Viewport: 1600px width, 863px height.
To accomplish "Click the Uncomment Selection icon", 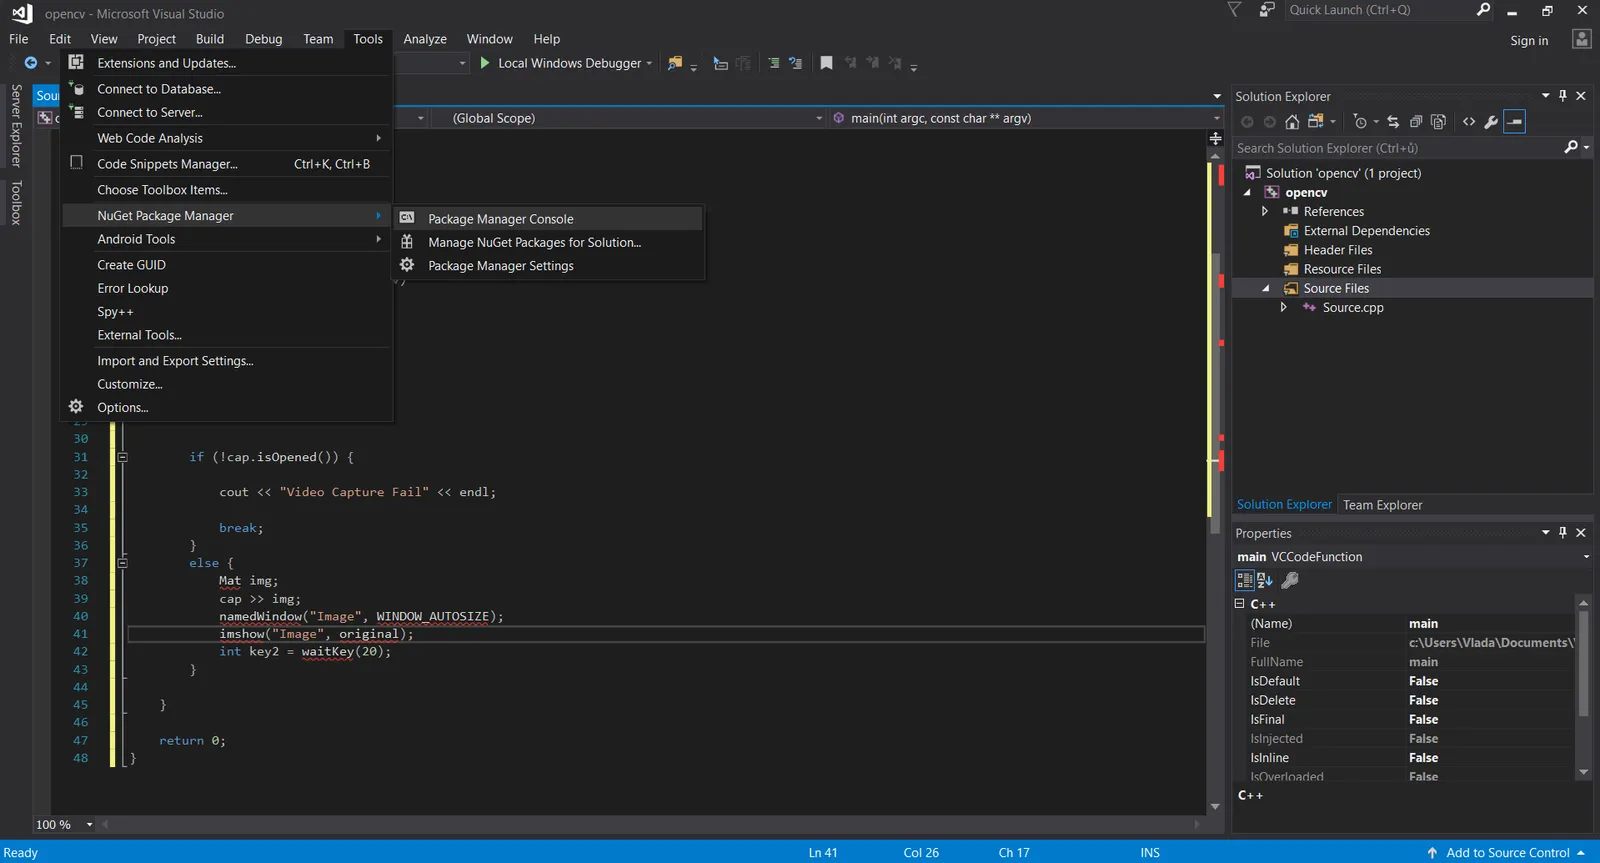I will pyautogui.click(x=795, y=63).
